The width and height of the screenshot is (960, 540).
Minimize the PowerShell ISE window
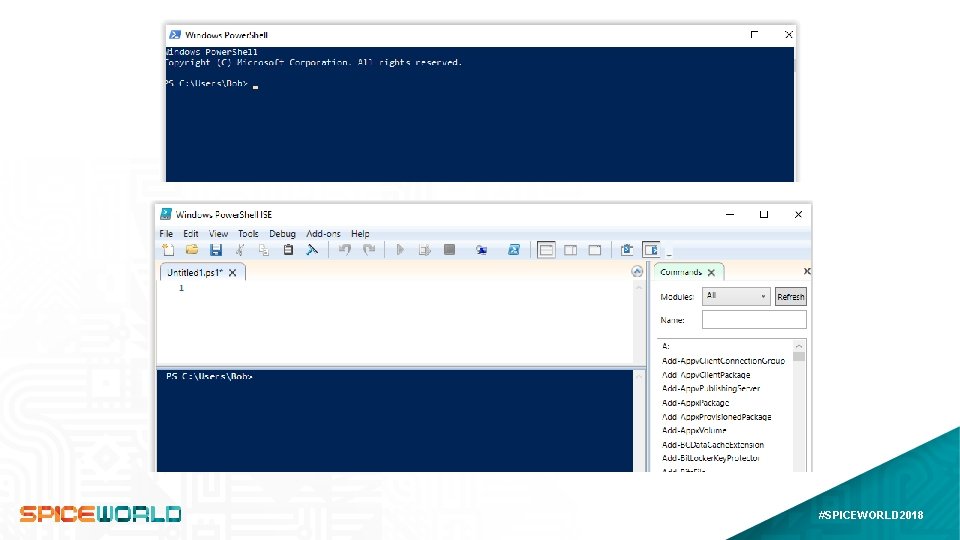[730, 214]
